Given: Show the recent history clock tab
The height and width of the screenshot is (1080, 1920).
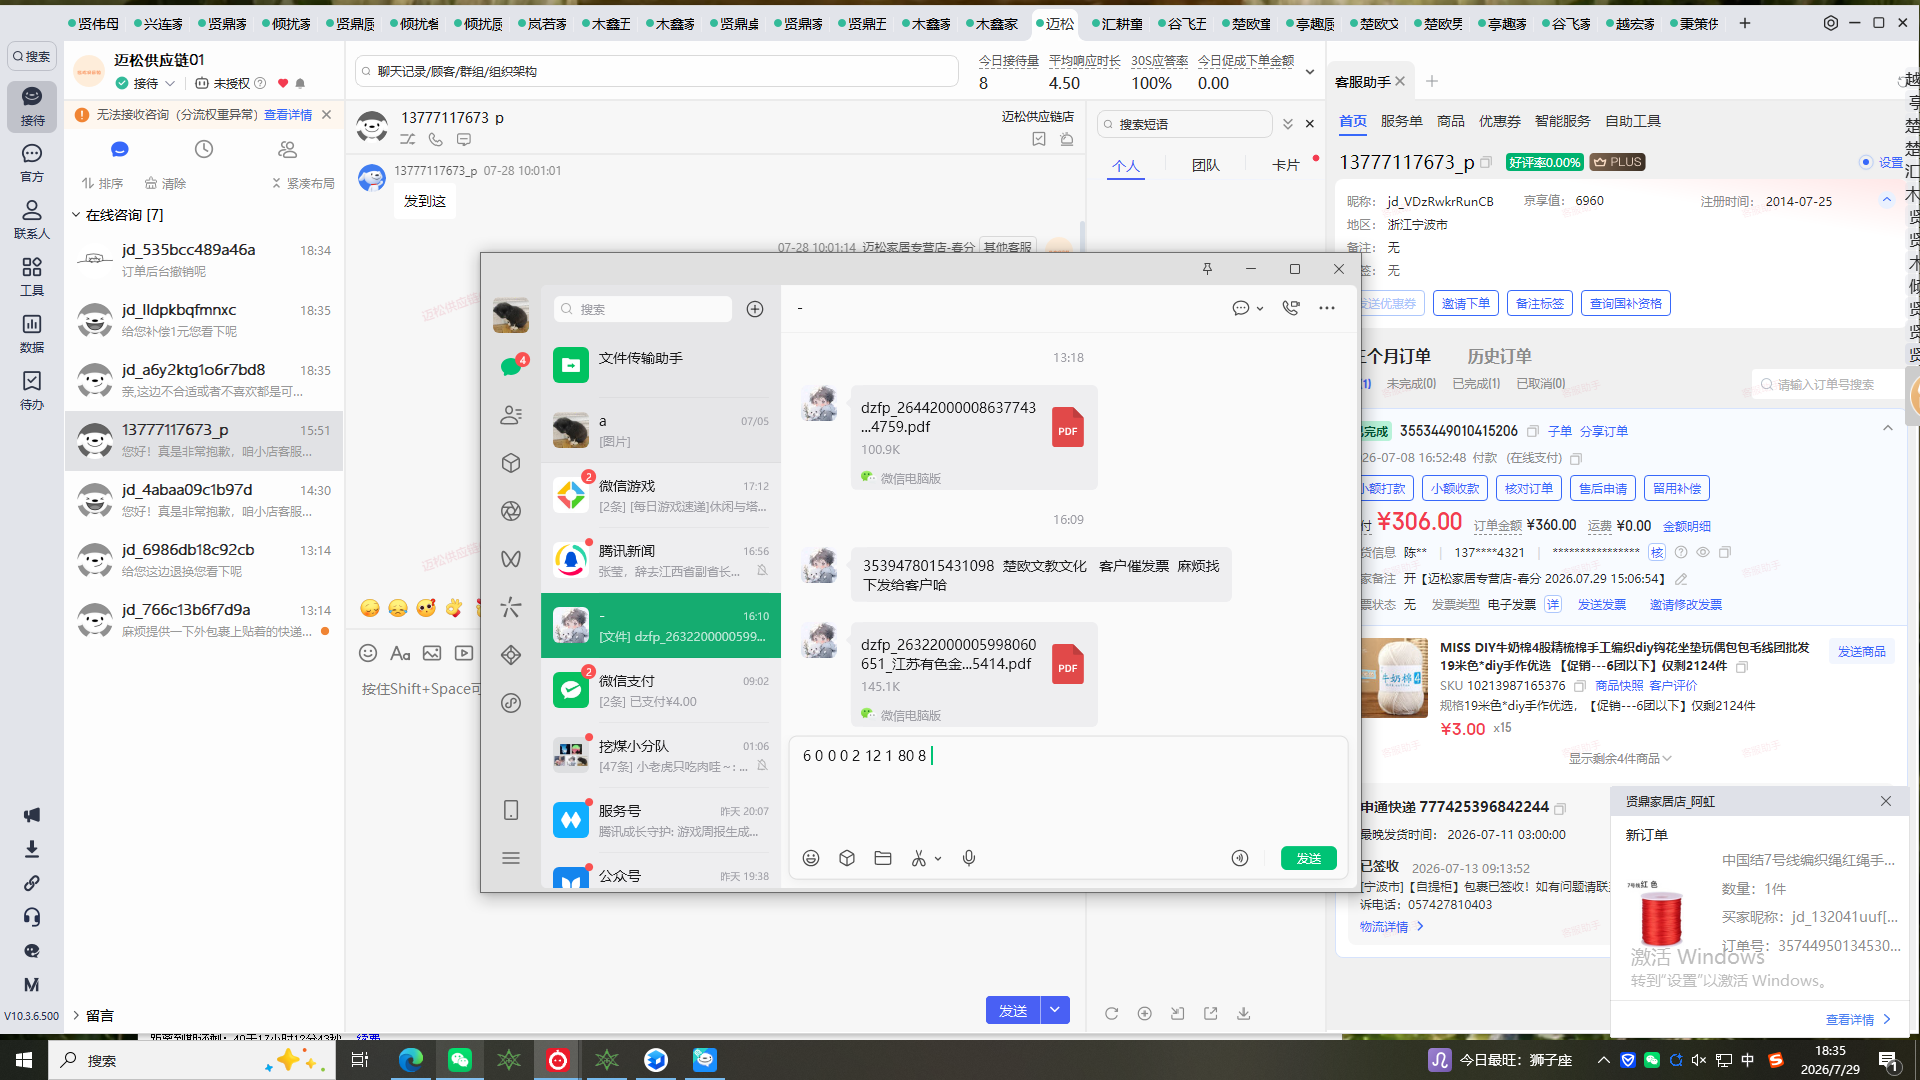Looking at the screenshot, I should (204, 149).
